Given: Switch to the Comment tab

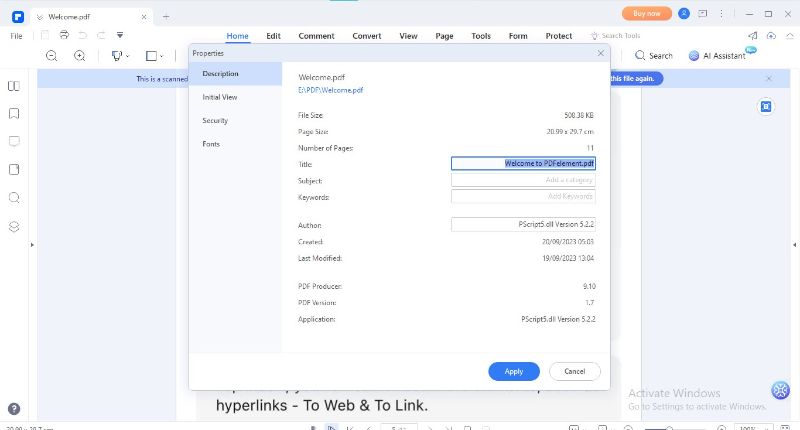Looking at the screenshot, I should pyautogui.click(x=316, y=36).
